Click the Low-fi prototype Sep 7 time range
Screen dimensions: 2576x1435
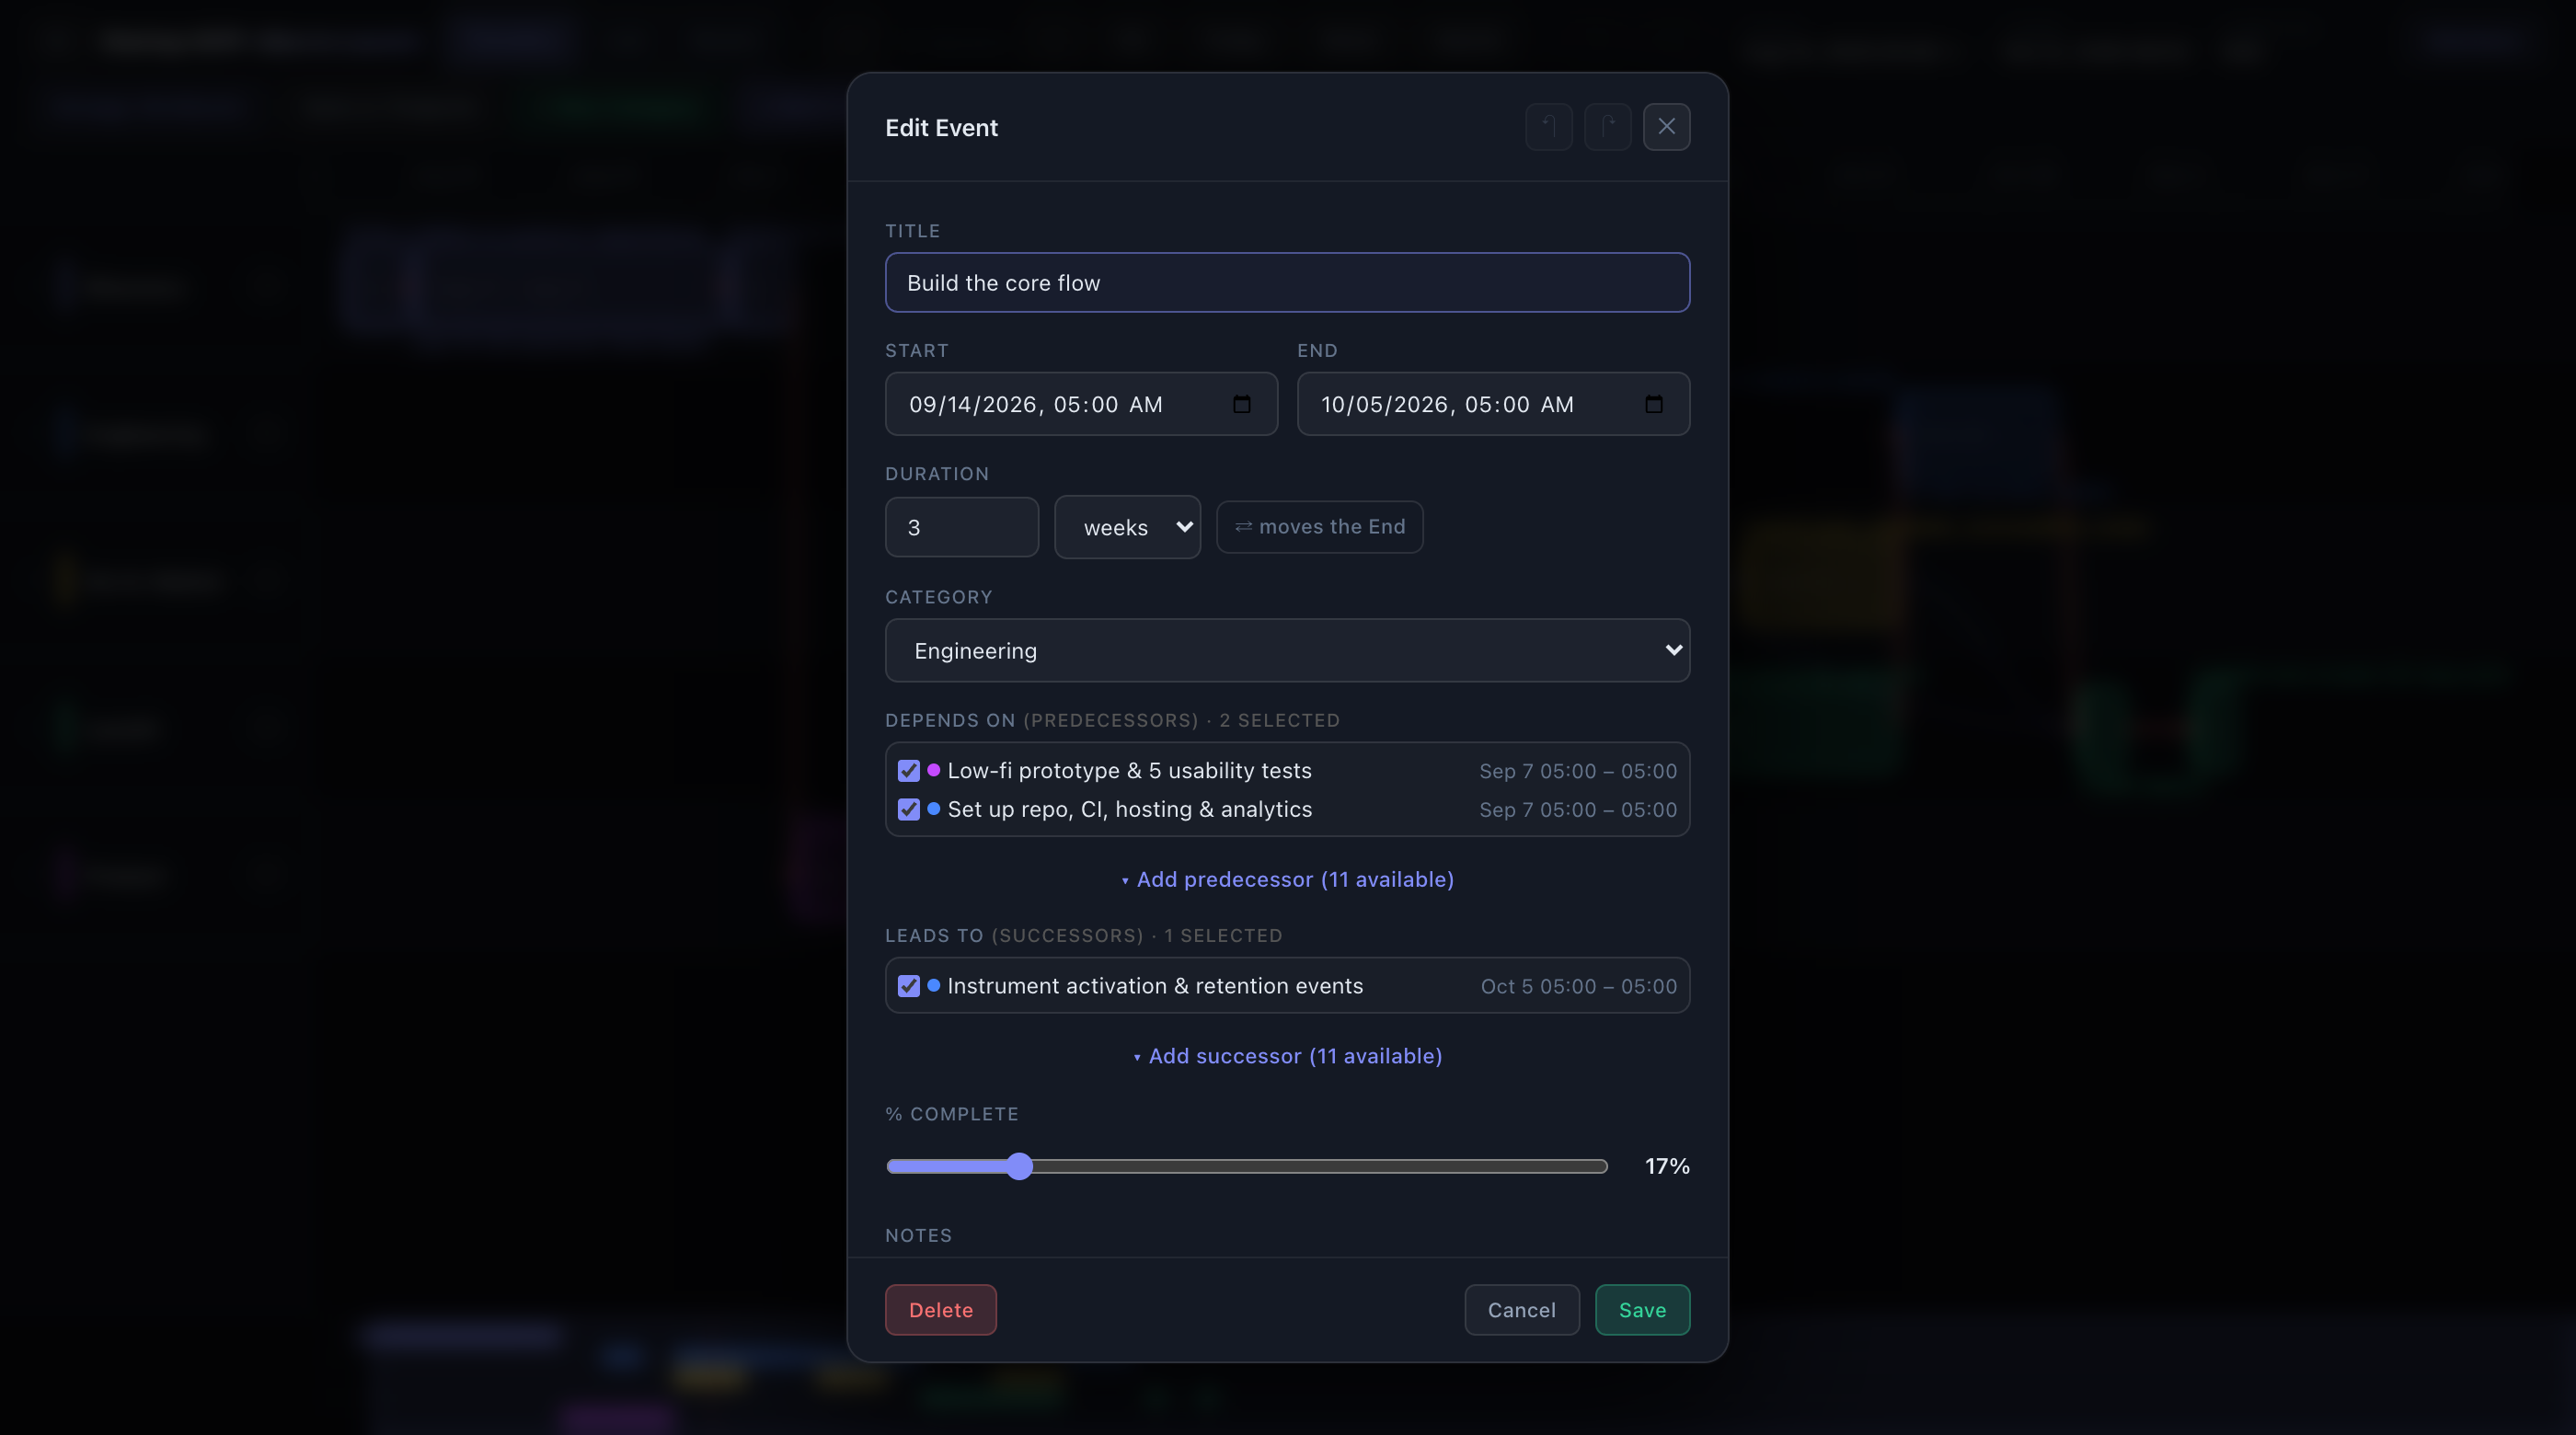(1578, 771)
